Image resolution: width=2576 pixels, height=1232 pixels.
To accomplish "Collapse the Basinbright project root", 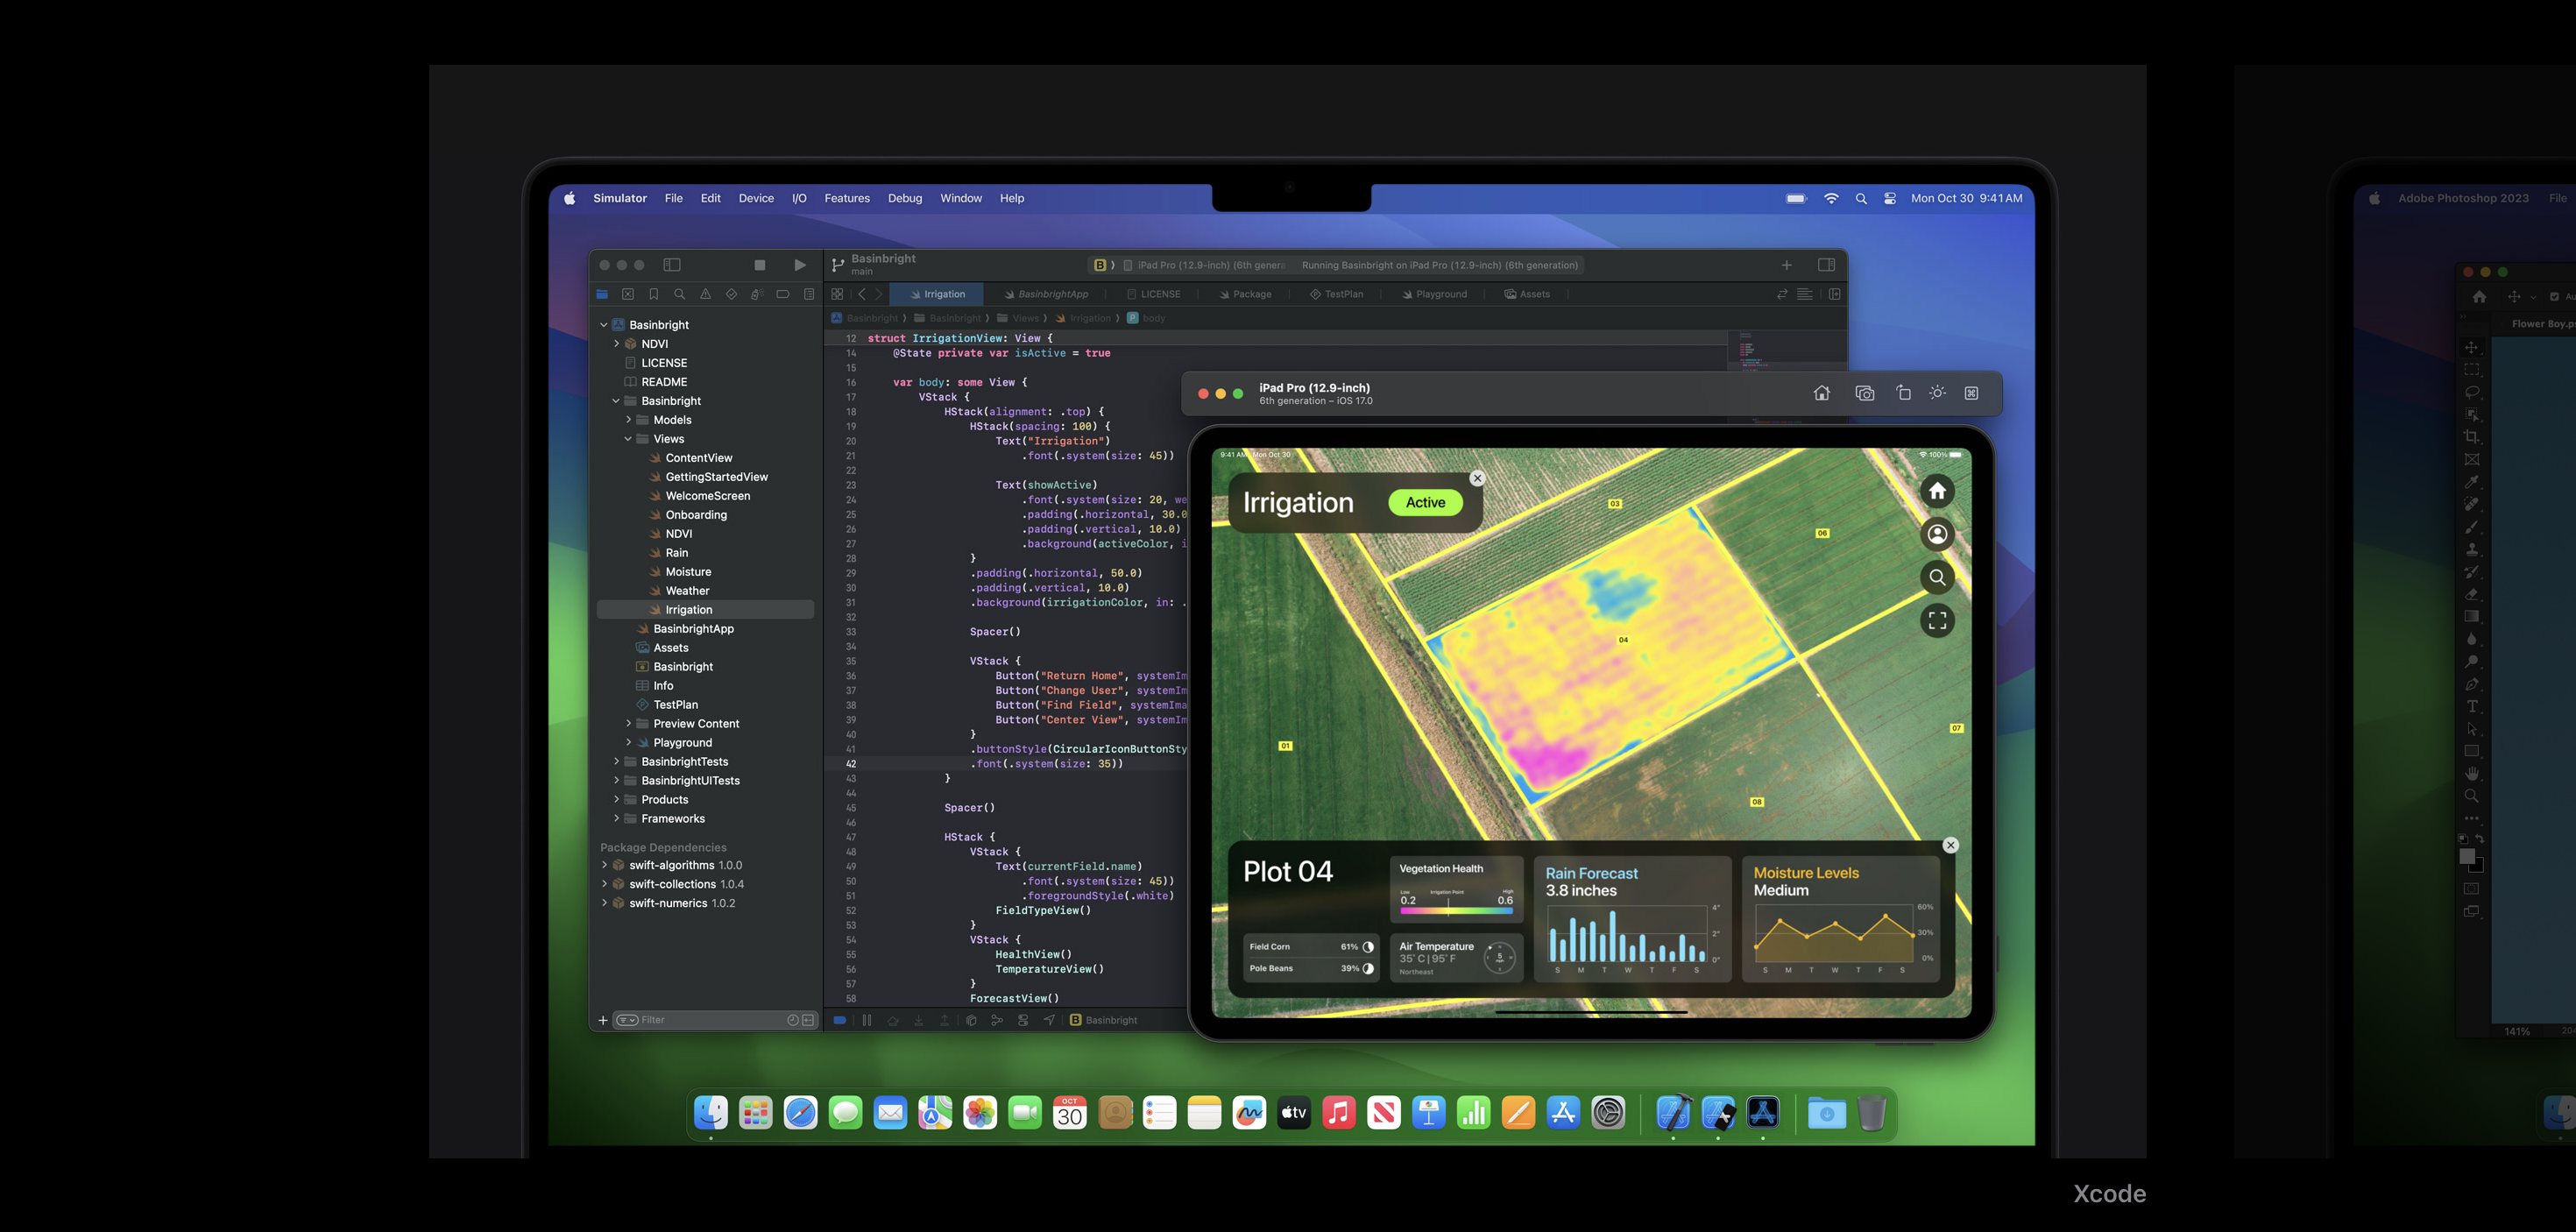I will click(604, 325).
